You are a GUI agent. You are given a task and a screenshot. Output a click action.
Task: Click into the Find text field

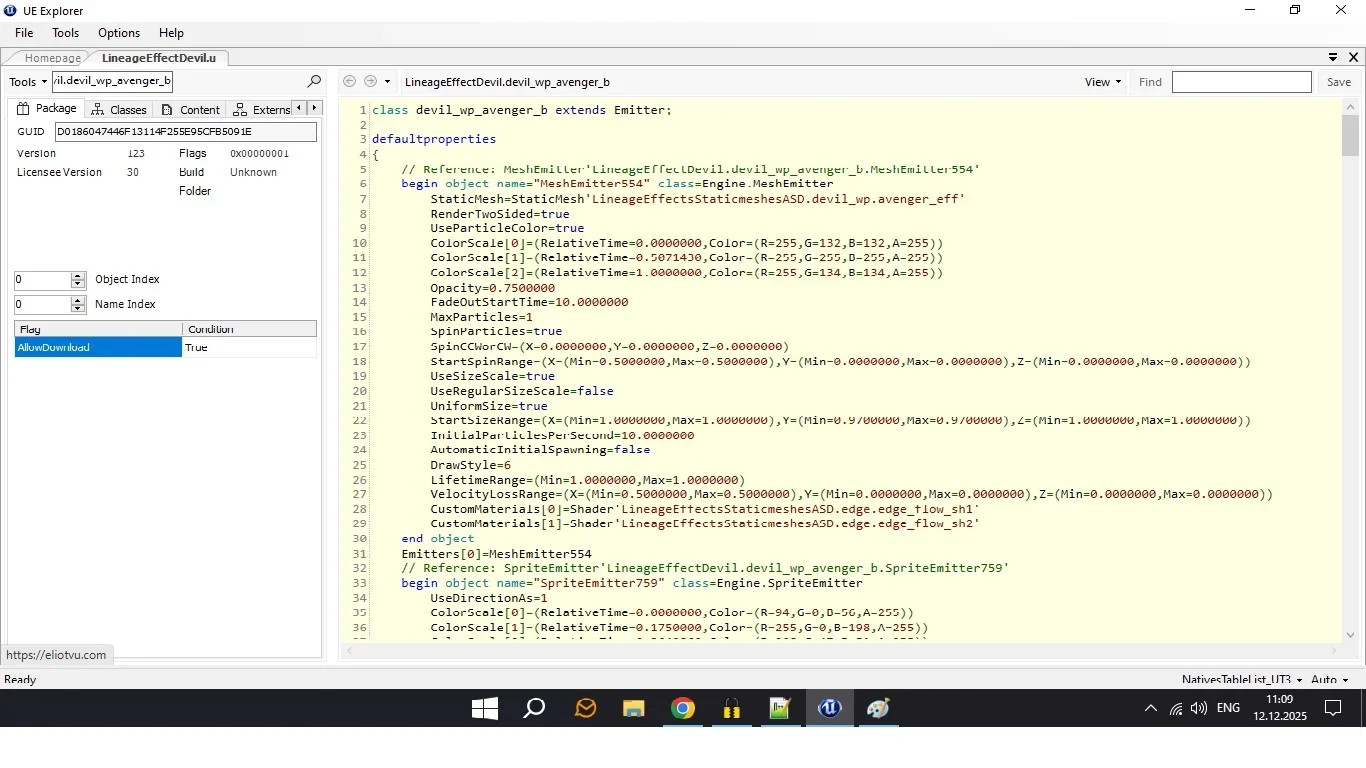[1241, 82]
